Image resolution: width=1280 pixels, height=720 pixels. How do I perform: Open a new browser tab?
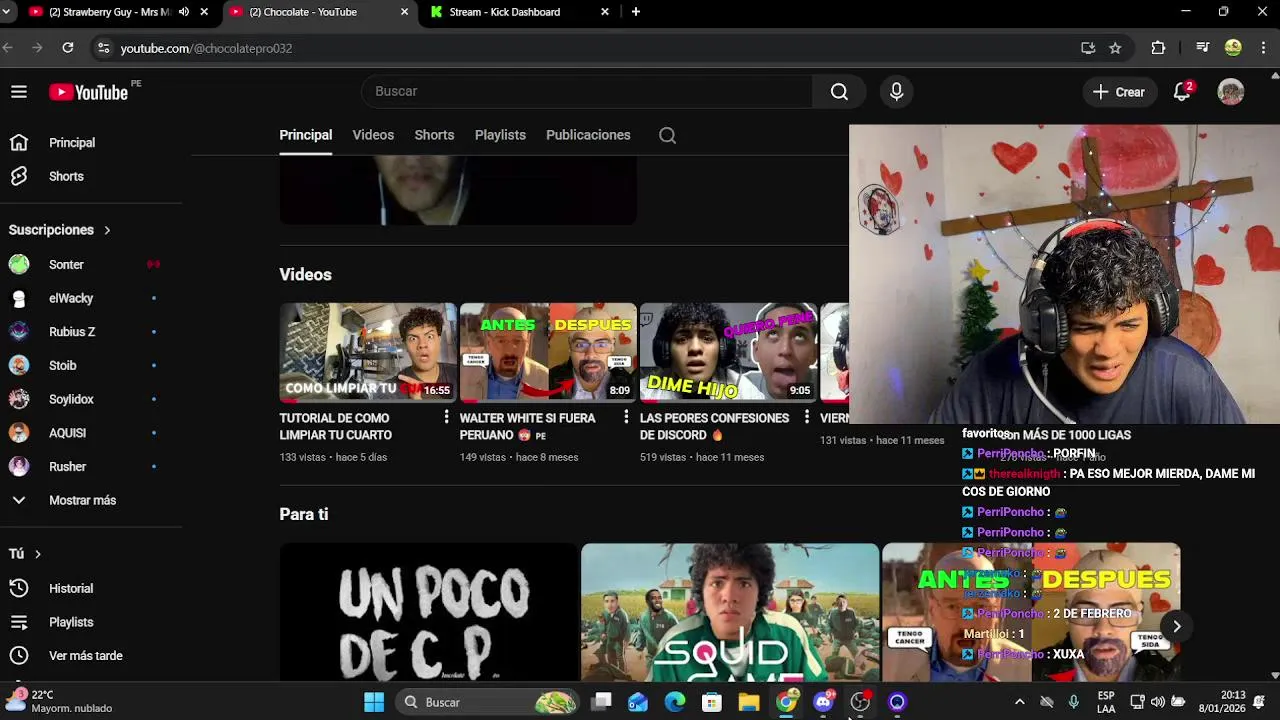pyautogui.click(x=635, y=12)
